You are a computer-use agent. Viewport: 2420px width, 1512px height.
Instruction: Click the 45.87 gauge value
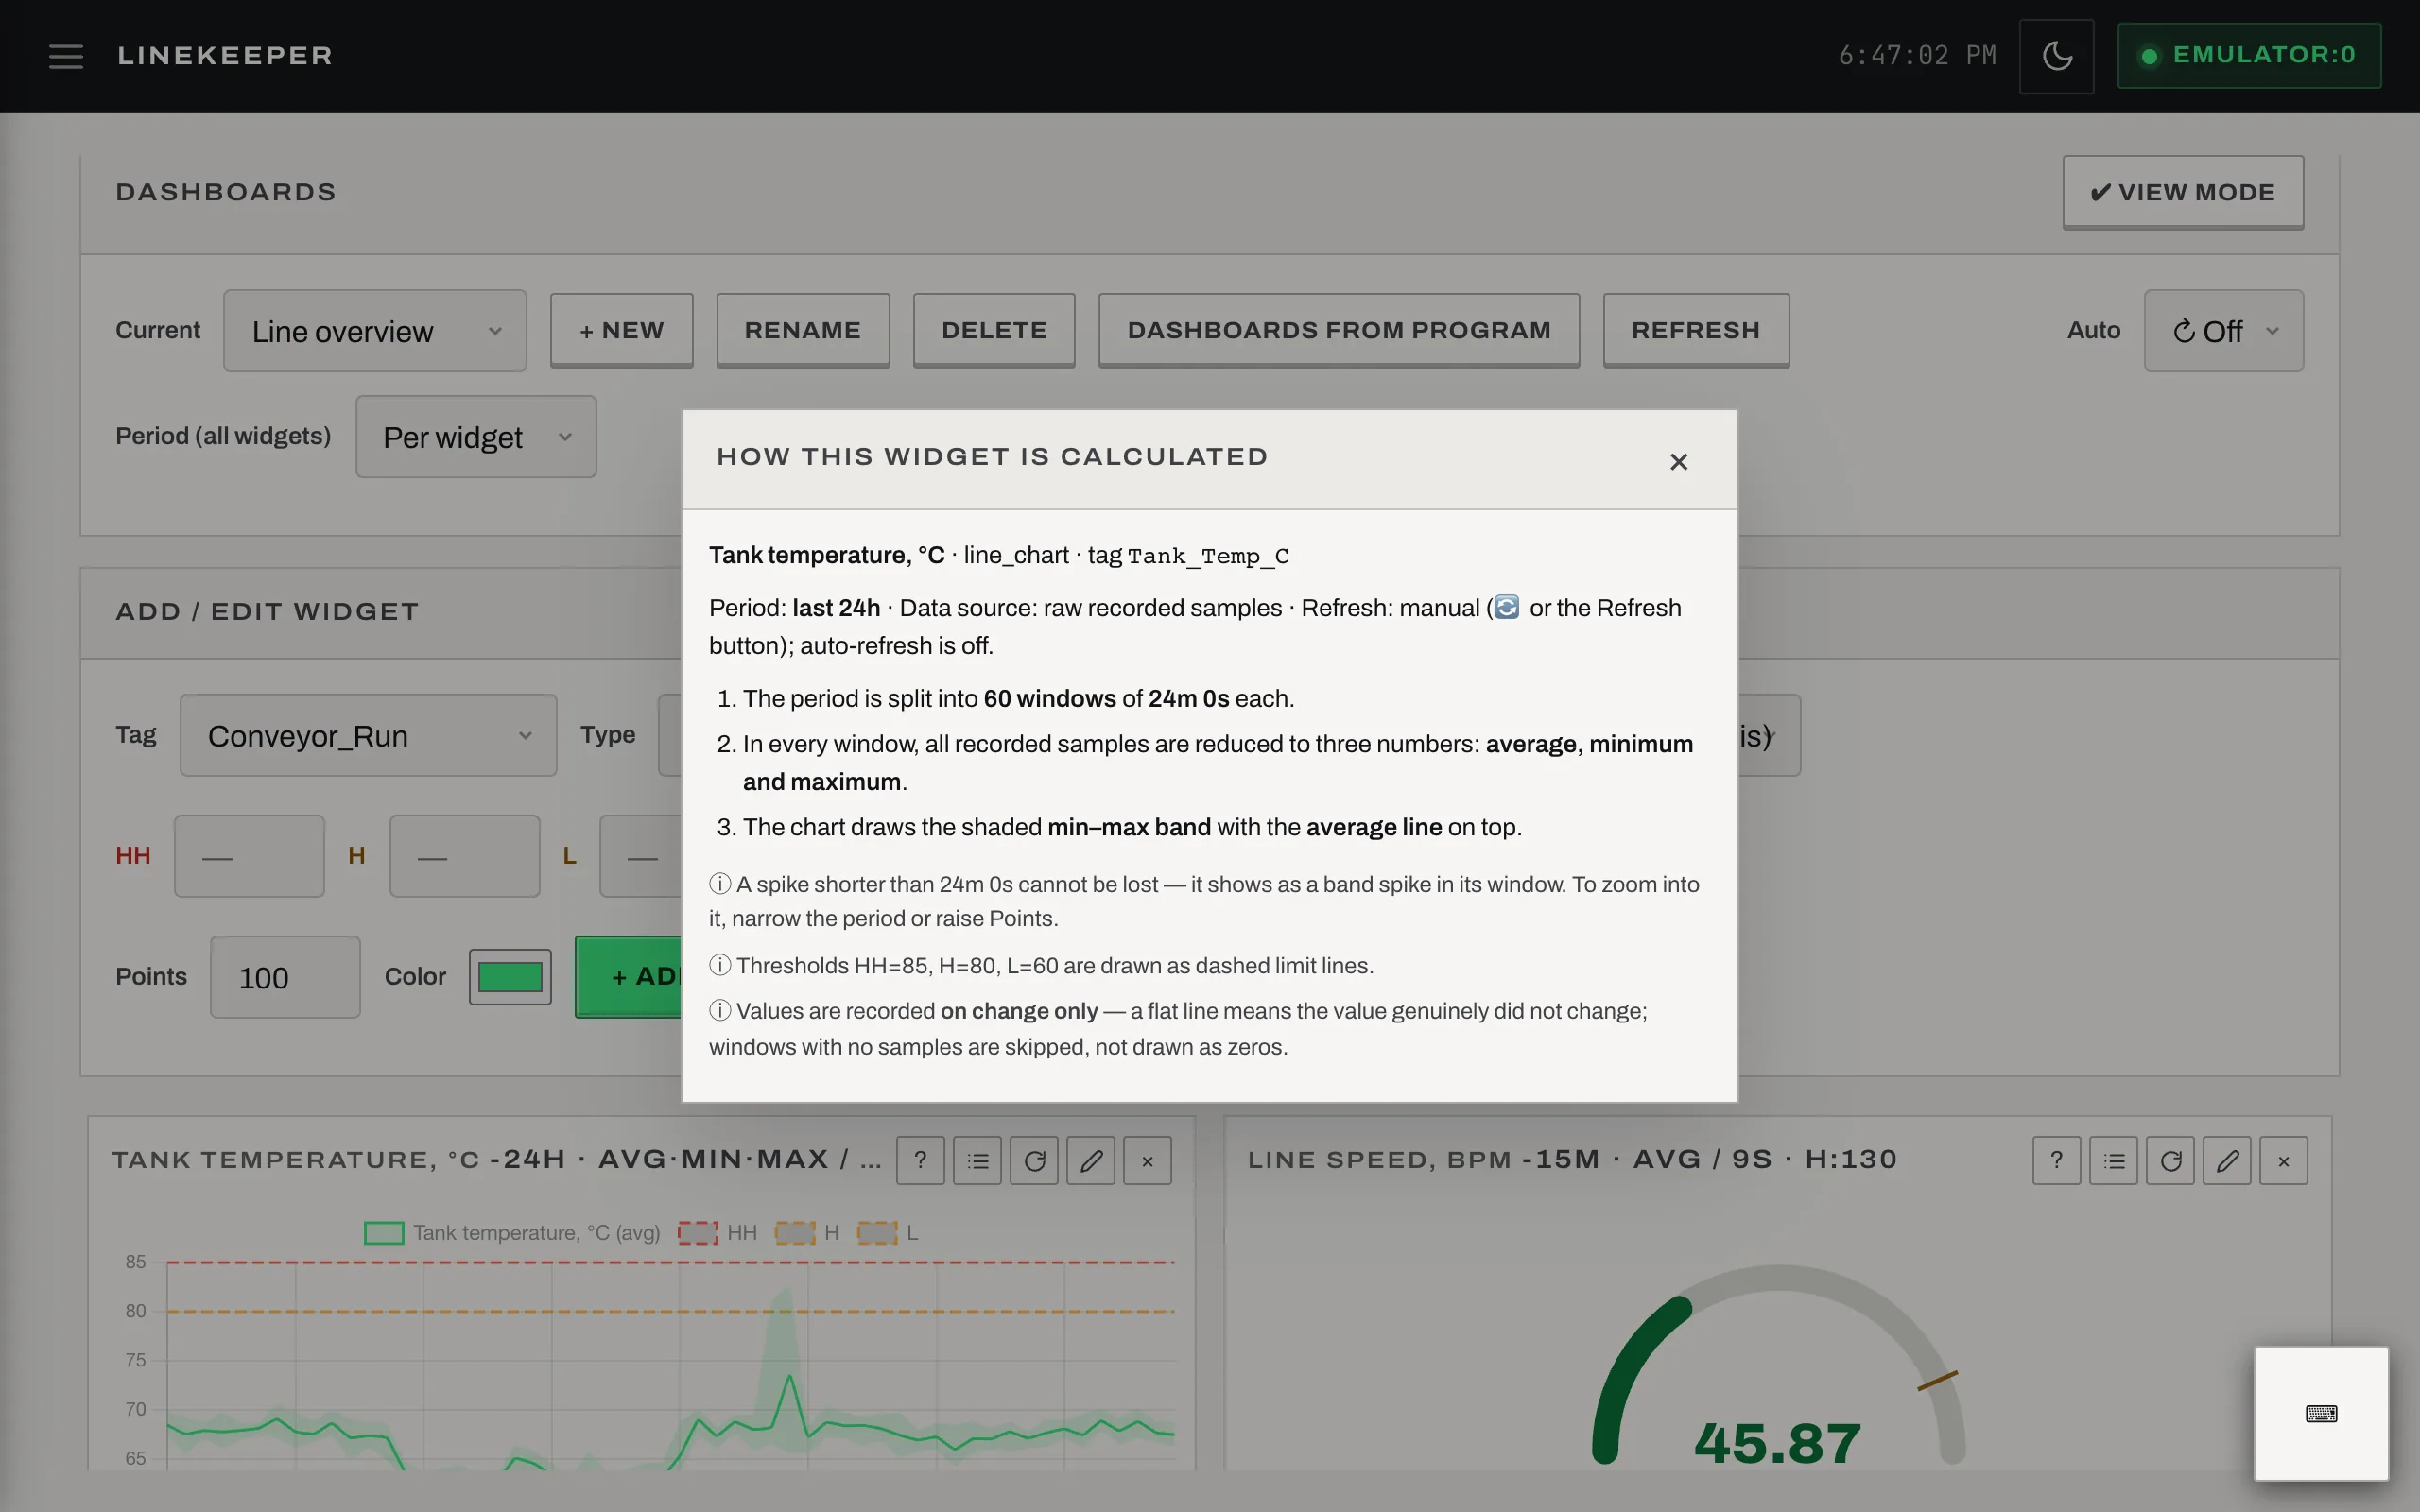1777,1443
